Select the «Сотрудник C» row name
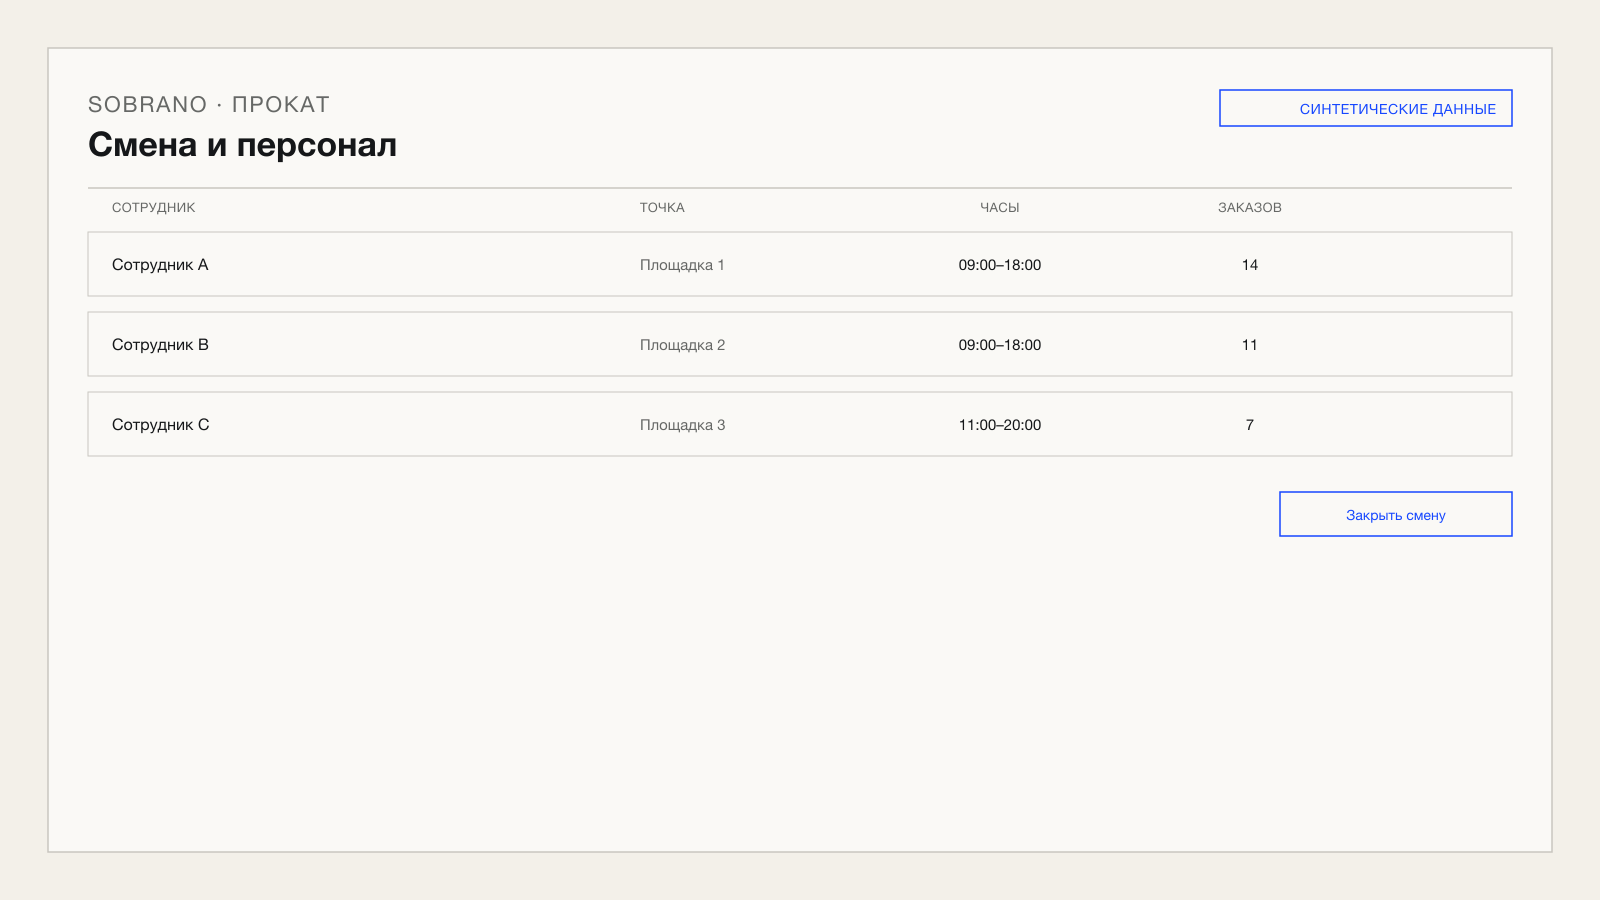Screen dimensions: 1600x900 [161, 425]
